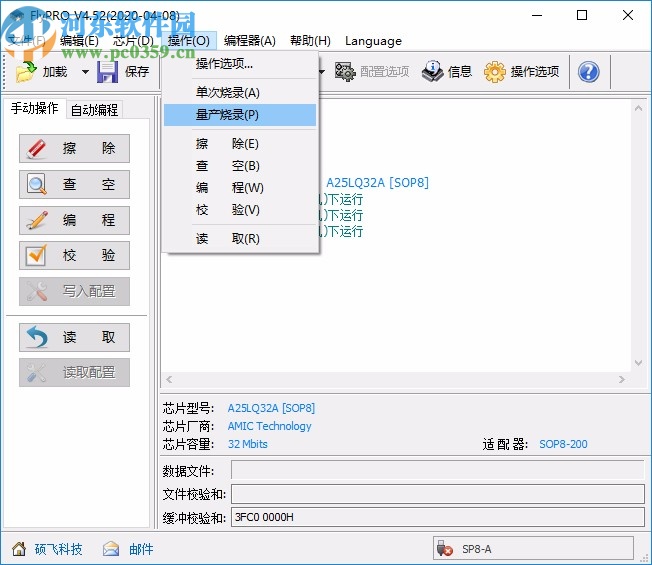Open the 编辑(E) menu
This screenshot has height=565, width=652.
click(x=79, y=41)
